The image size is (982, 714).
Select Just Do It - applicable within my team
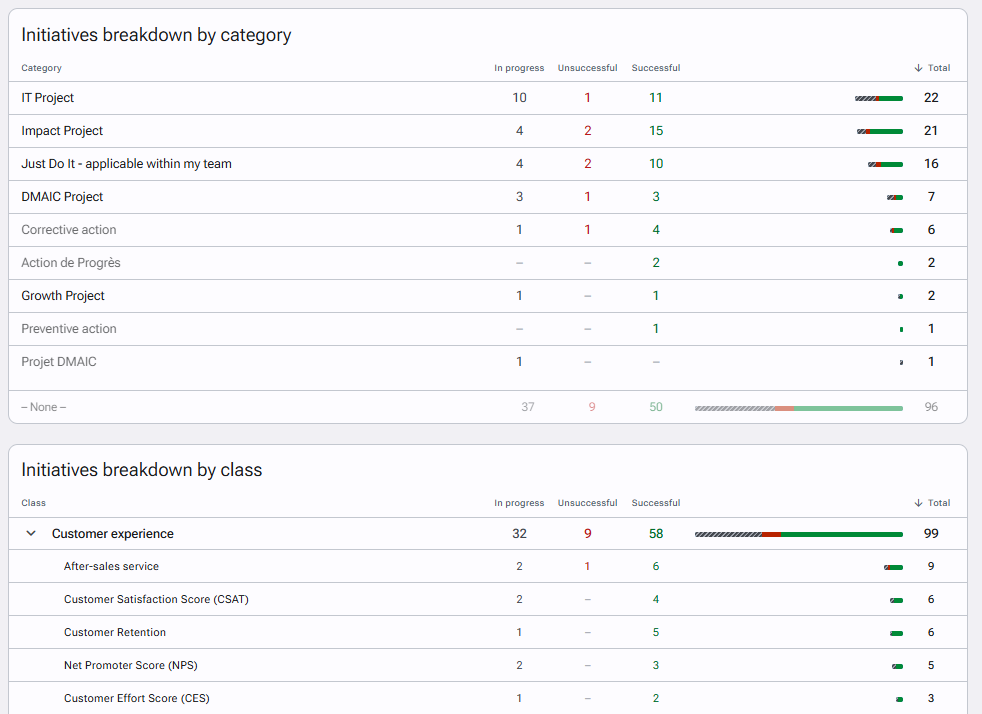coord(127,163)
